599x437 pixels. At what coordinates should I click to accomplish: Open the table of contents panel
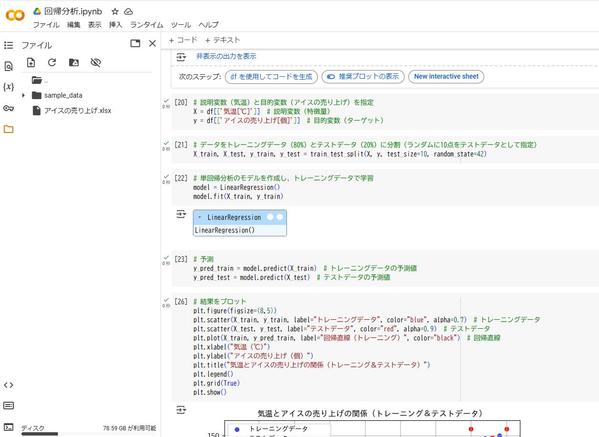8,45
